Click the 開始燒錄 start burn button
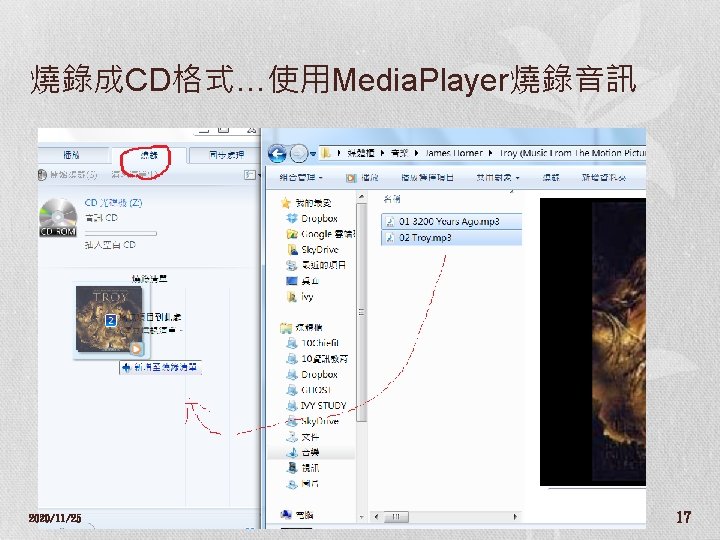The image size is (720, 540). click(73, 174)
